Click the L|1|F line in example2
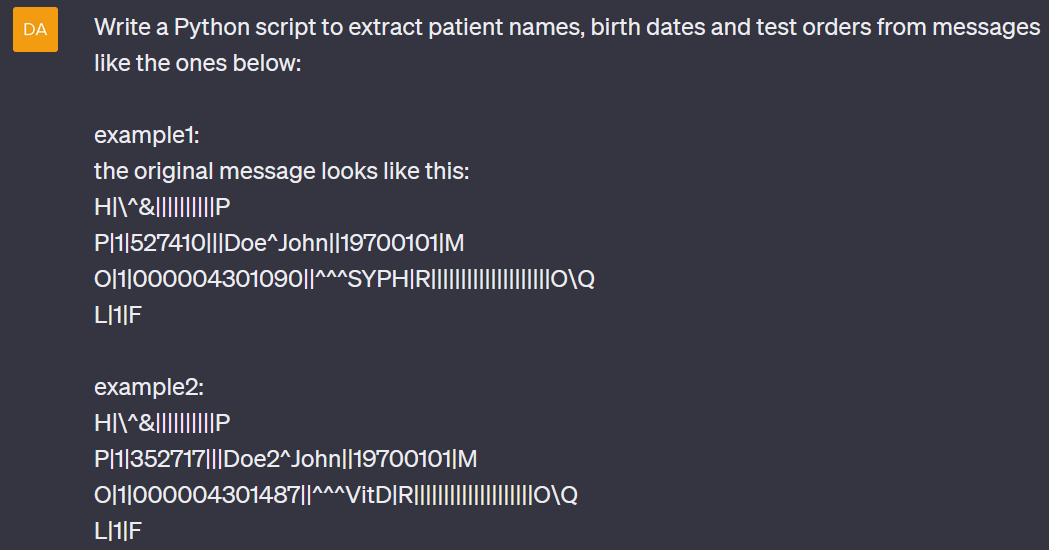The image size is (1049, 550). tap(118, 531)
